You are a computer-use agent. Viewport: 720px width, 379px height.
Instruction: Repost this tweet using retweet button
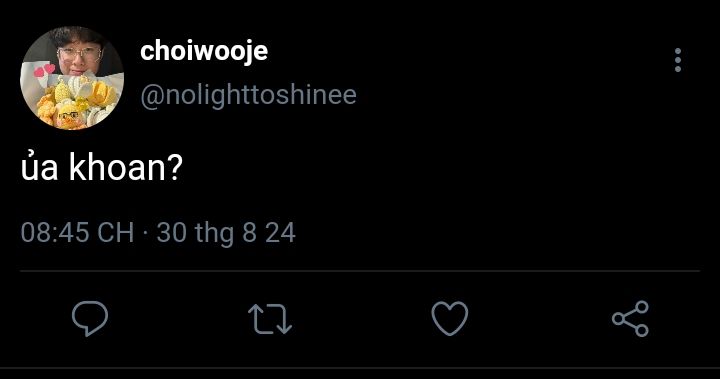pyautogui.click(x=270, y=318)
